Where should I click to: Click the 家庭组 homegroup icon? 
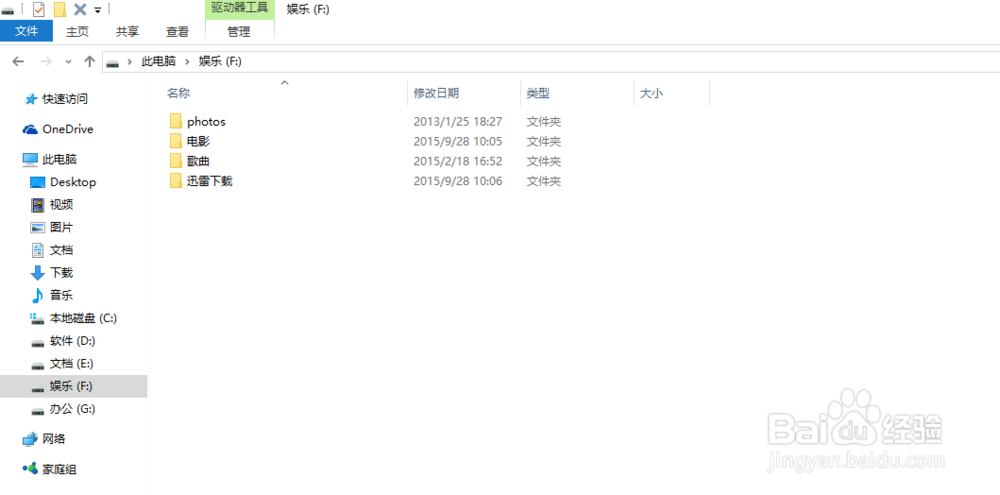(30, 469)
